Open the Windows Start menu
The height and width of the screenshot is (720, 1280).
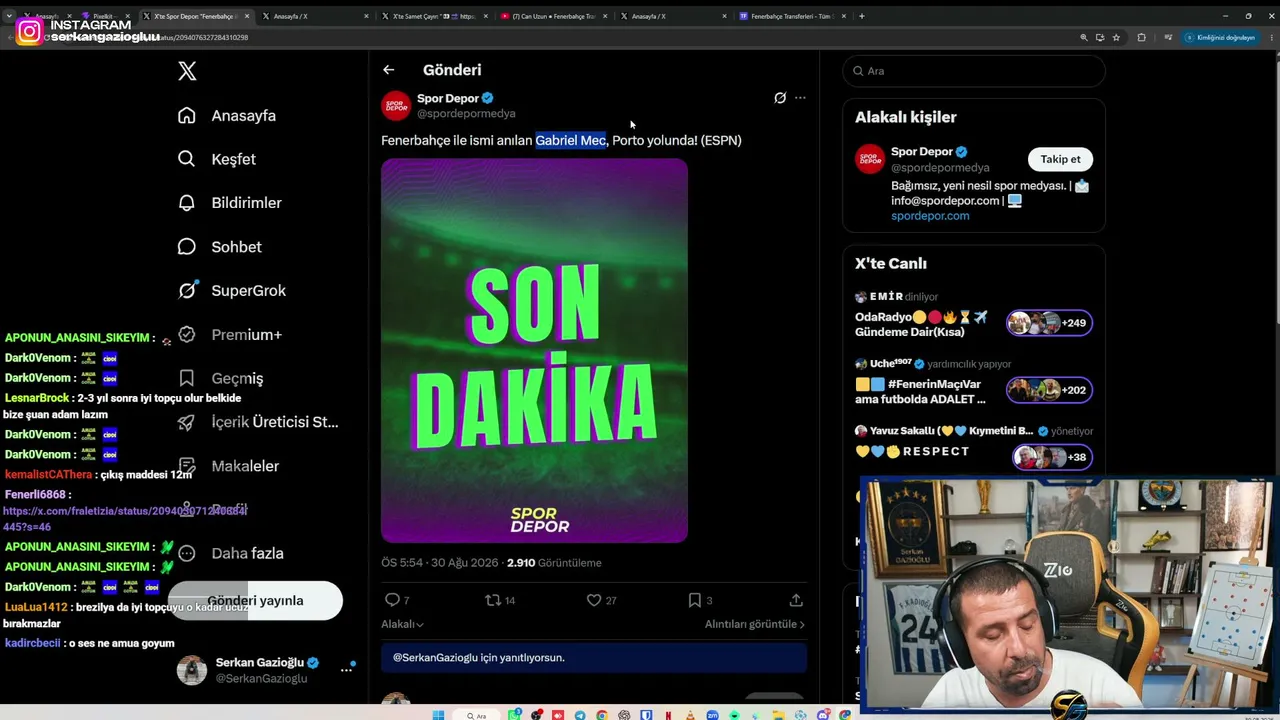point(437,715)
